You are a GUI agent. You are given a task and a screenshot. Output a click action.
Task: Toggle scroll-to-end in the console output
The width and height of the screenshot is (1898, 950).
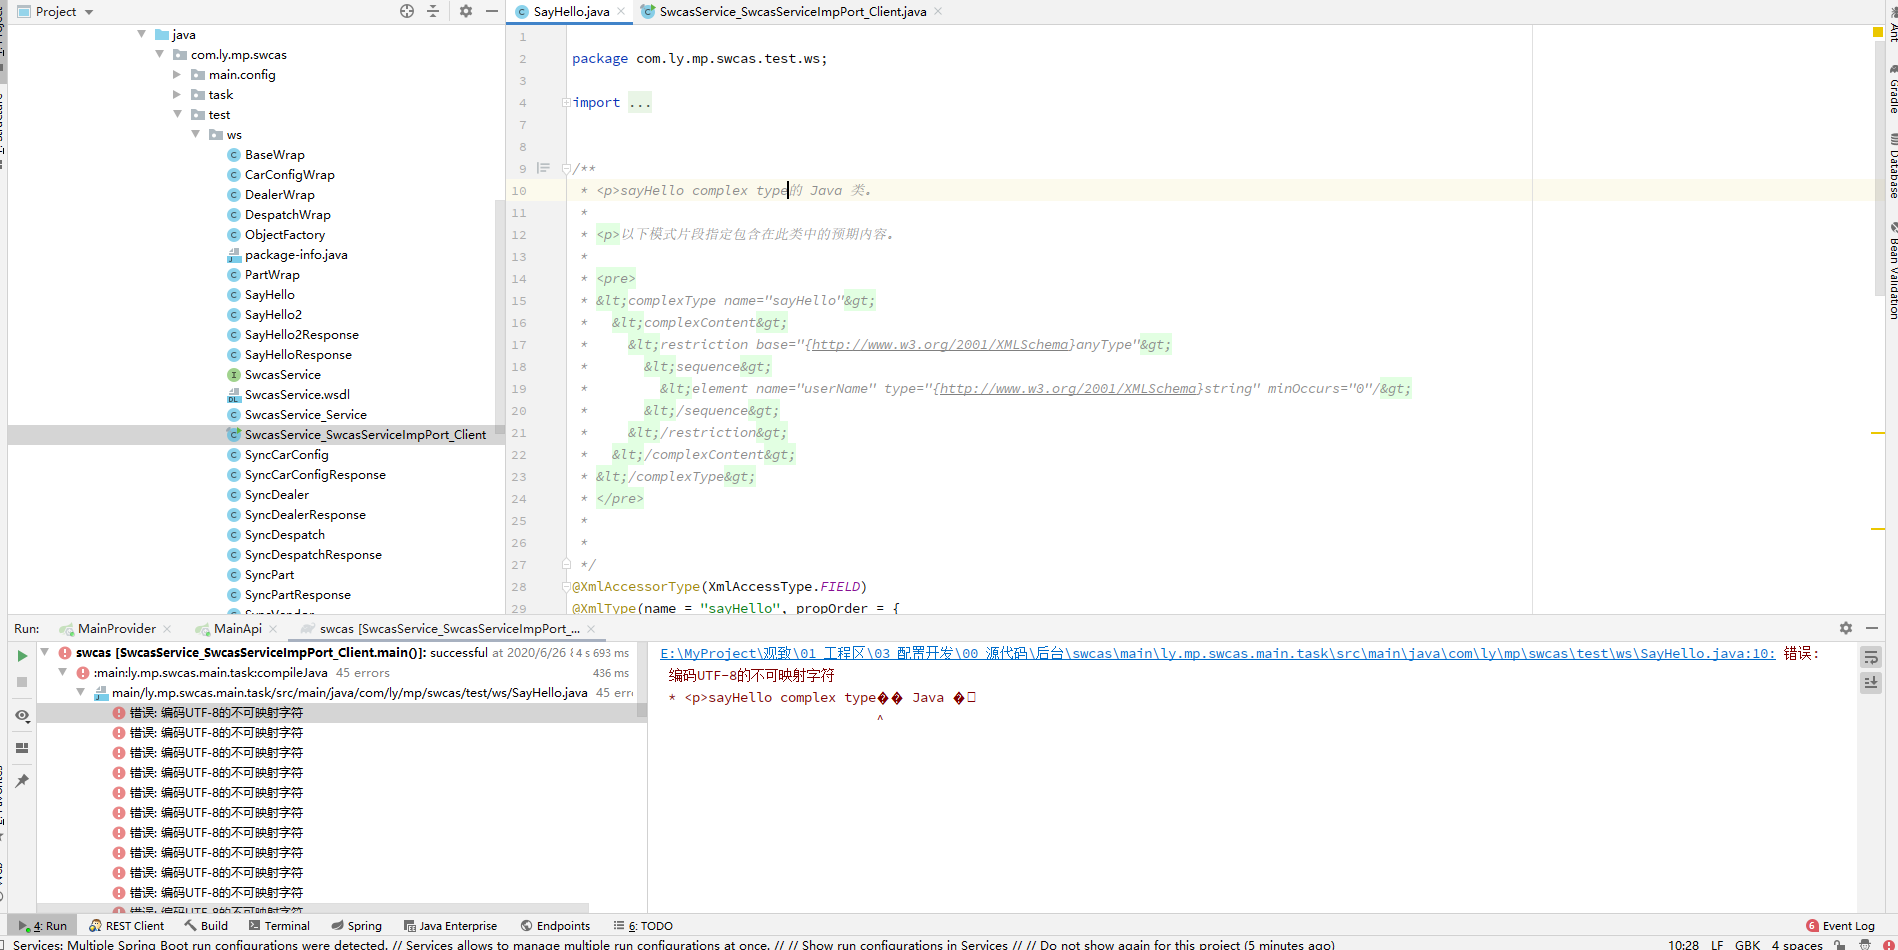[x=1871, y=682]
